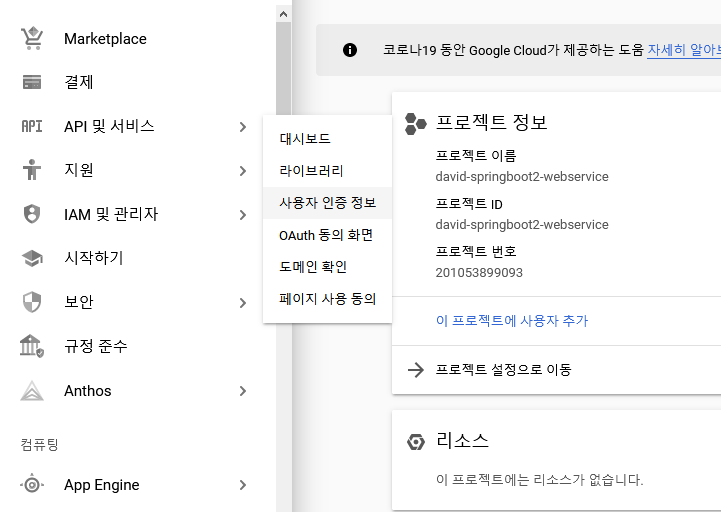Select the App Engine navigation item

[138, 485]
